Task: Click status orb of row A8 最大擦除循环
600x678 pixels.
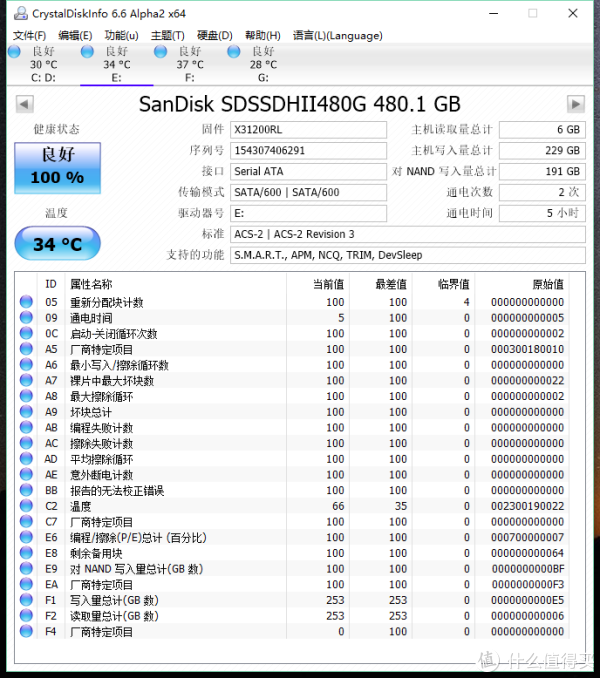Action: [26, 396]
